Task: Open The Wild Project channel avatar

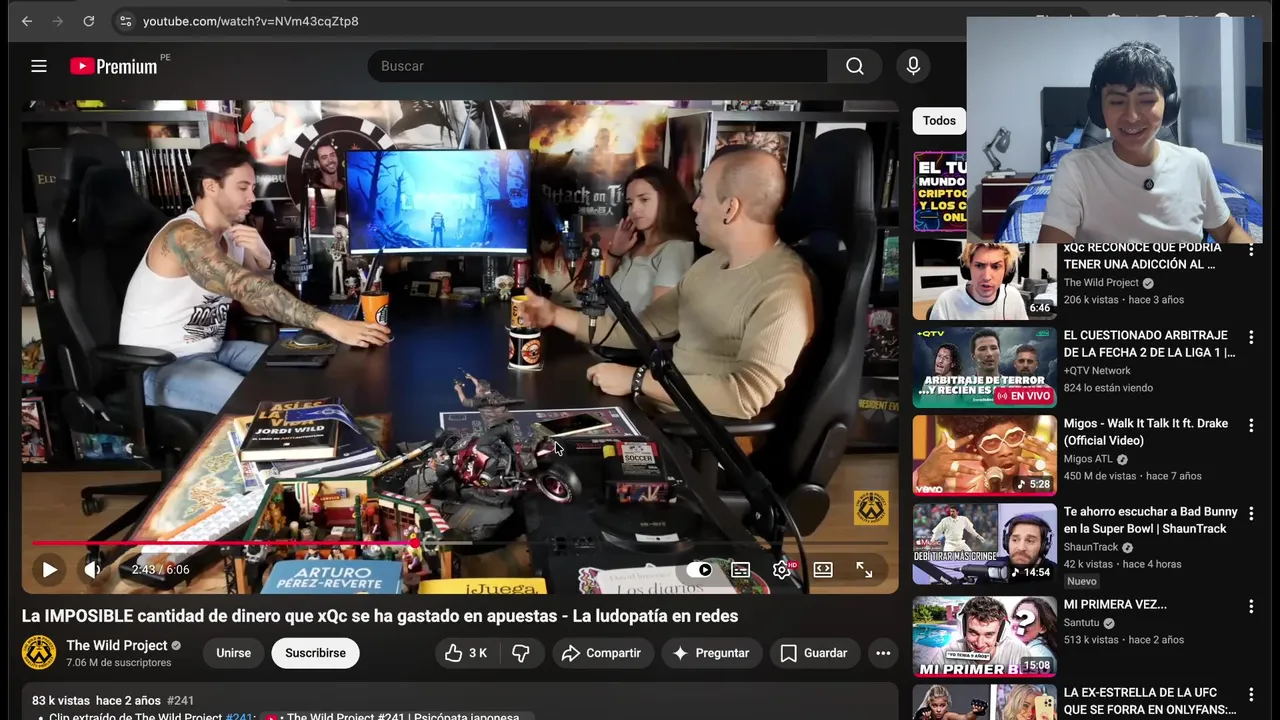Action: point(39,652)
